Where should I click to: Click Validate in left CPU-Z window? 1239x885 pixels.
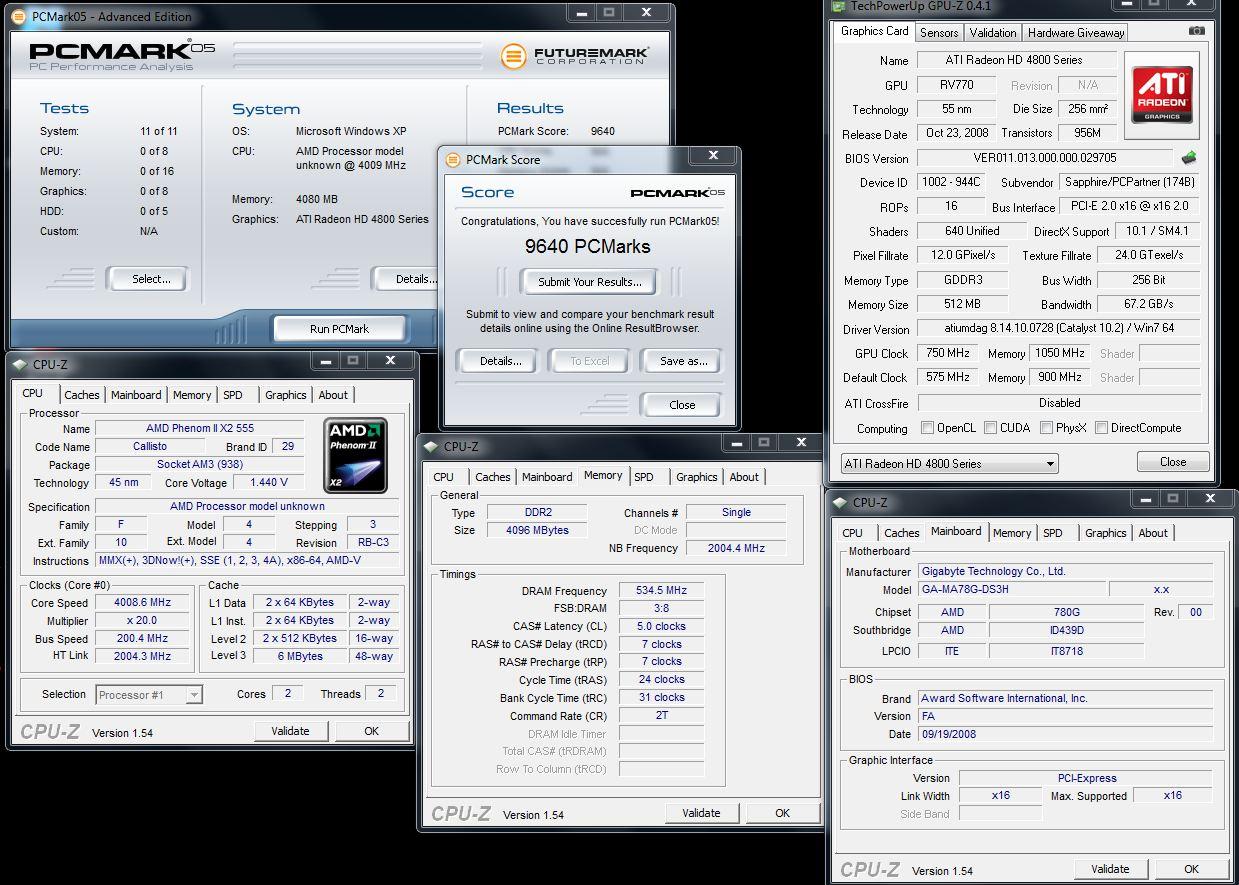(x=290, y=731)
